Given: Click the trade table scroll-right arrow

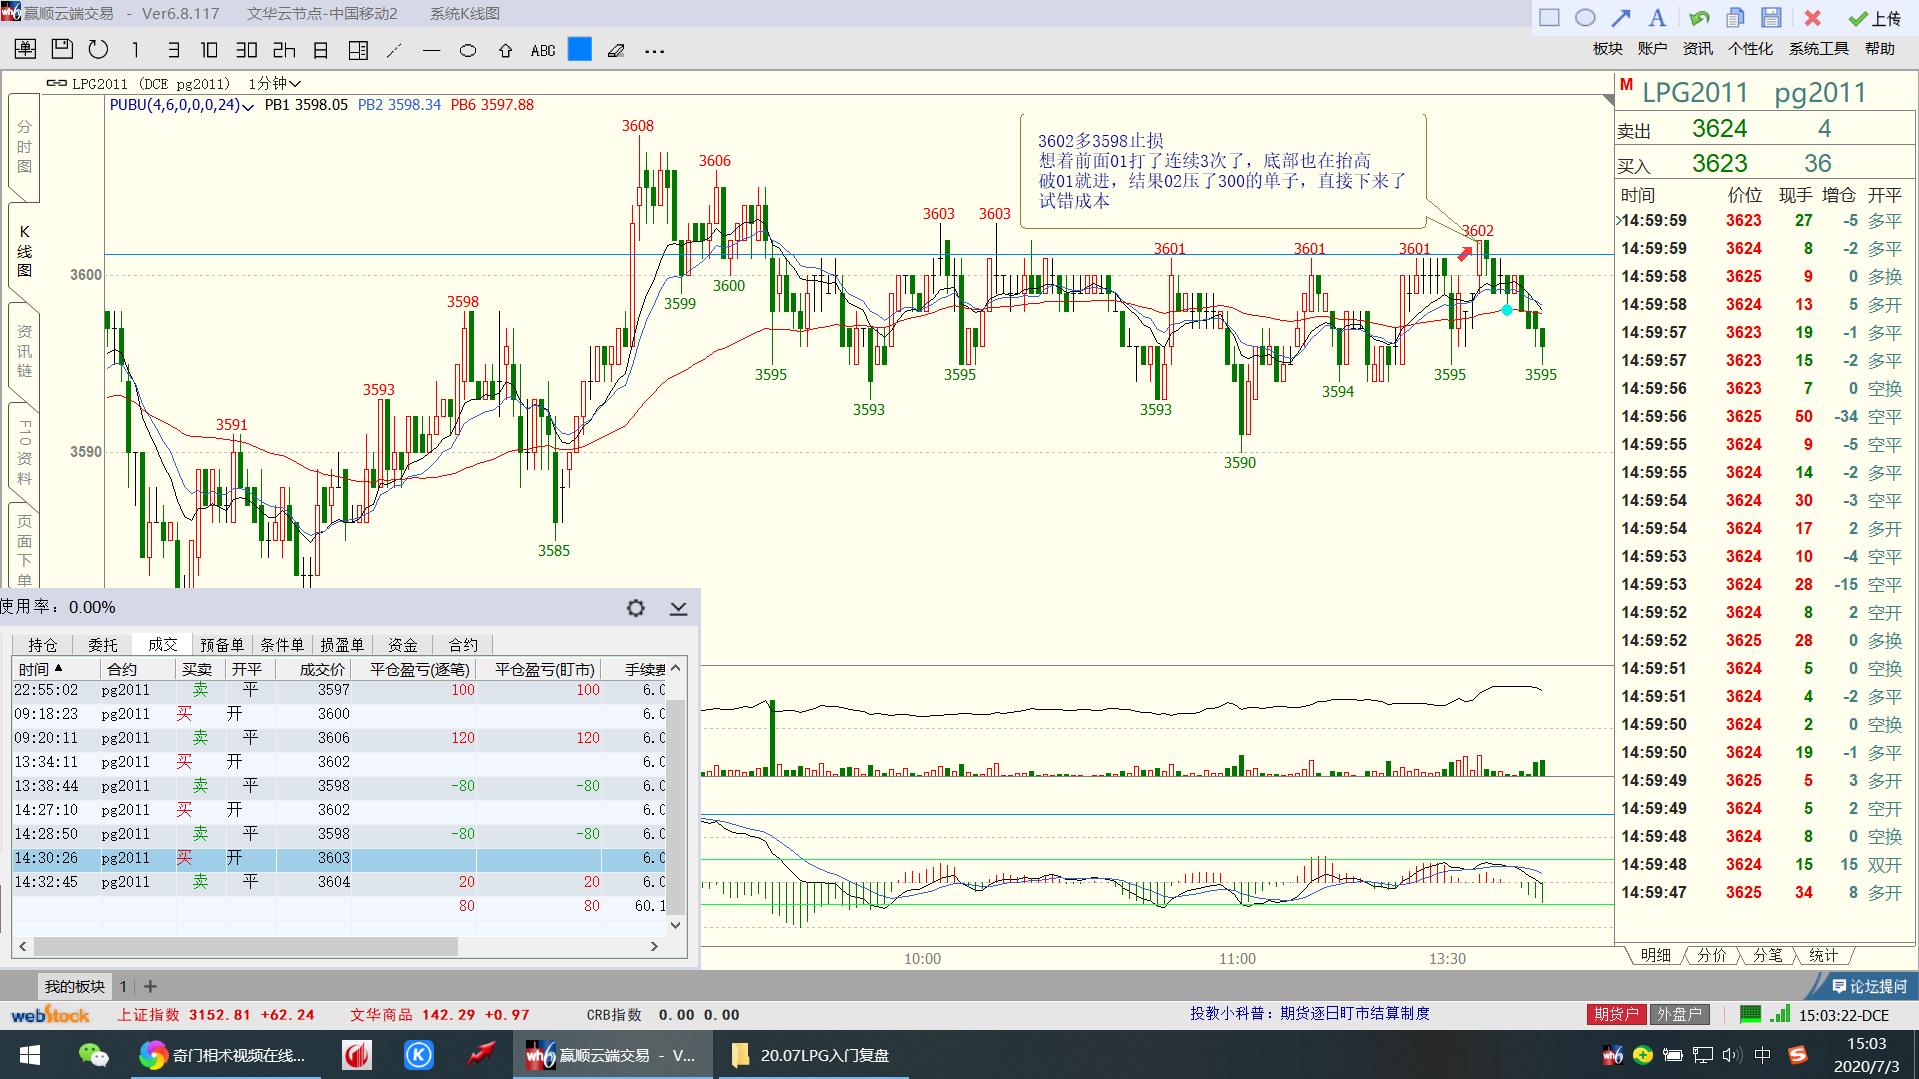Looking at the screenshot, I should (x=655, y=946).
